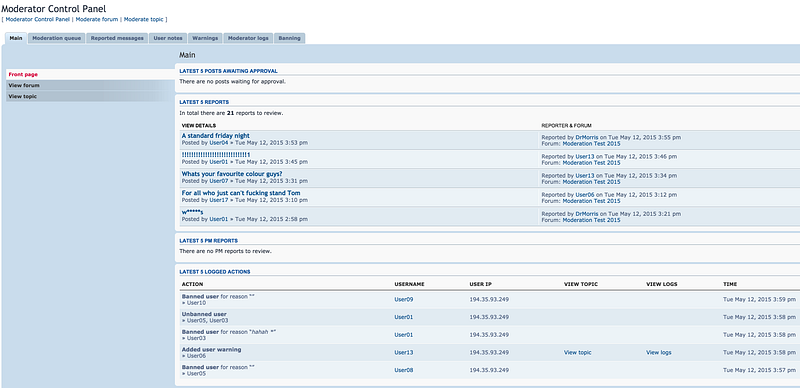Select the User notes tab
The width and height of the screenshot is (800, 388).
click(168, 38)
